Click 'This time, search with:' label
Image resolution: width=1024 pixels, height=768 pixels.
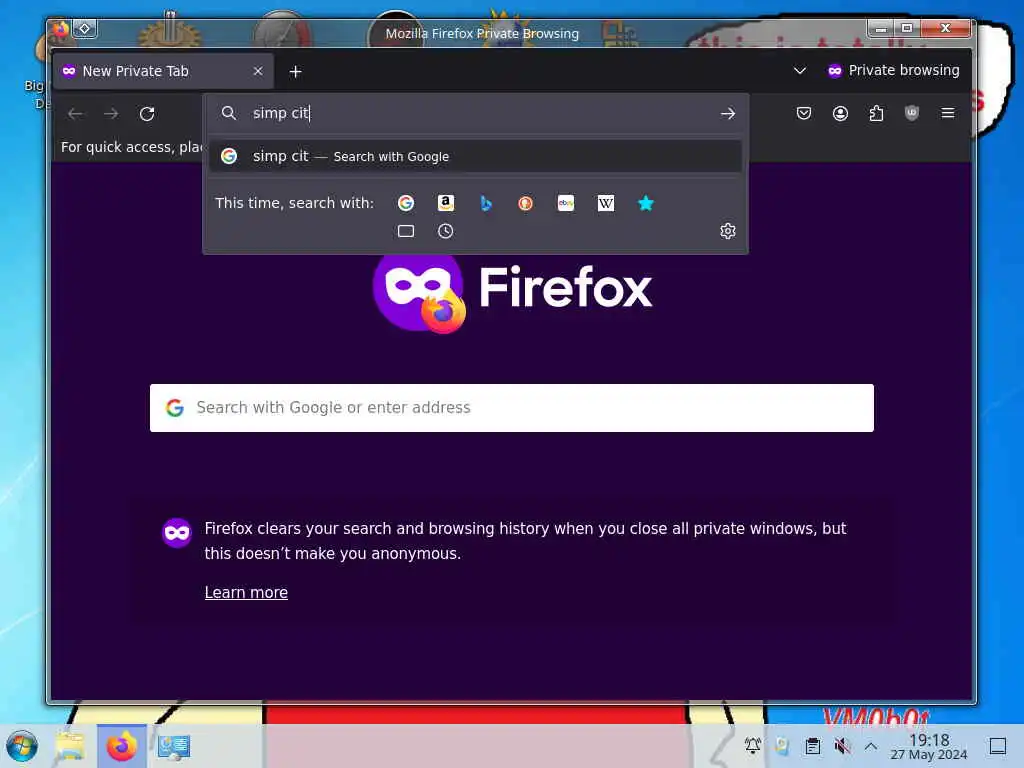[x=295, y=203]
